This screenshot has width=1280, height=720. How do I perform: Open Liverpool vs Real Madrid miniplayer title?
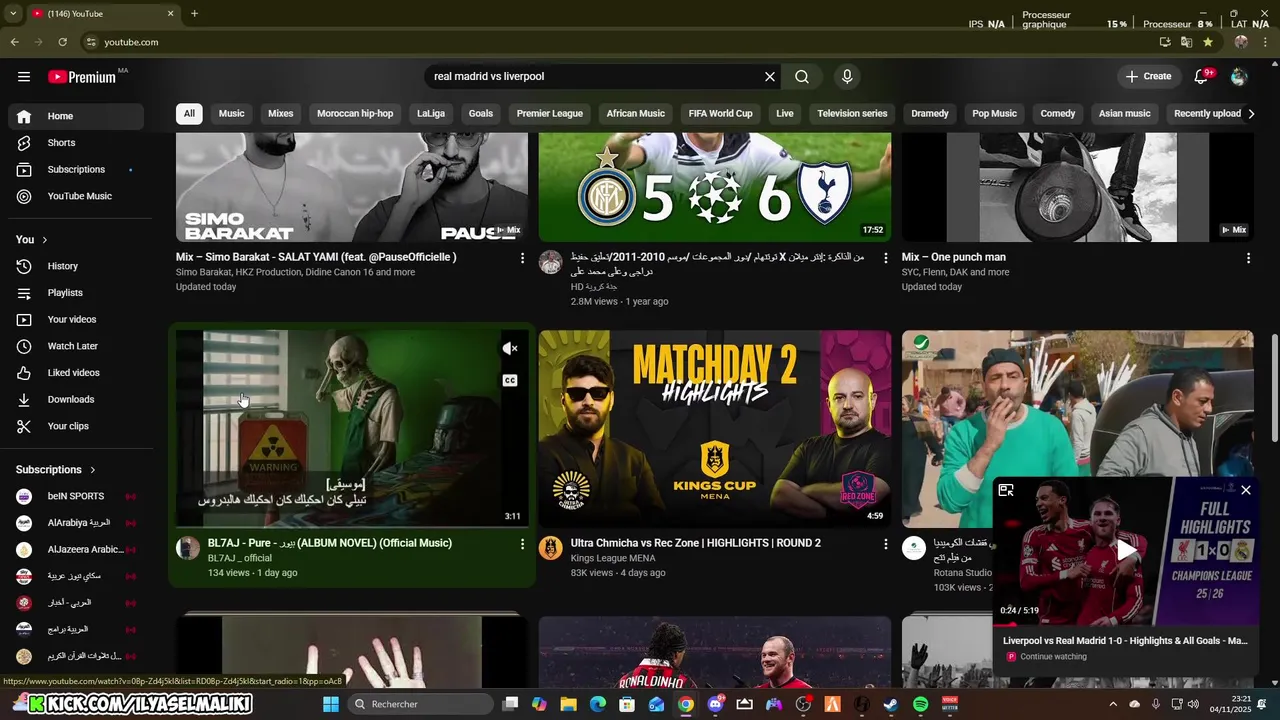[x=1125, y=641]
